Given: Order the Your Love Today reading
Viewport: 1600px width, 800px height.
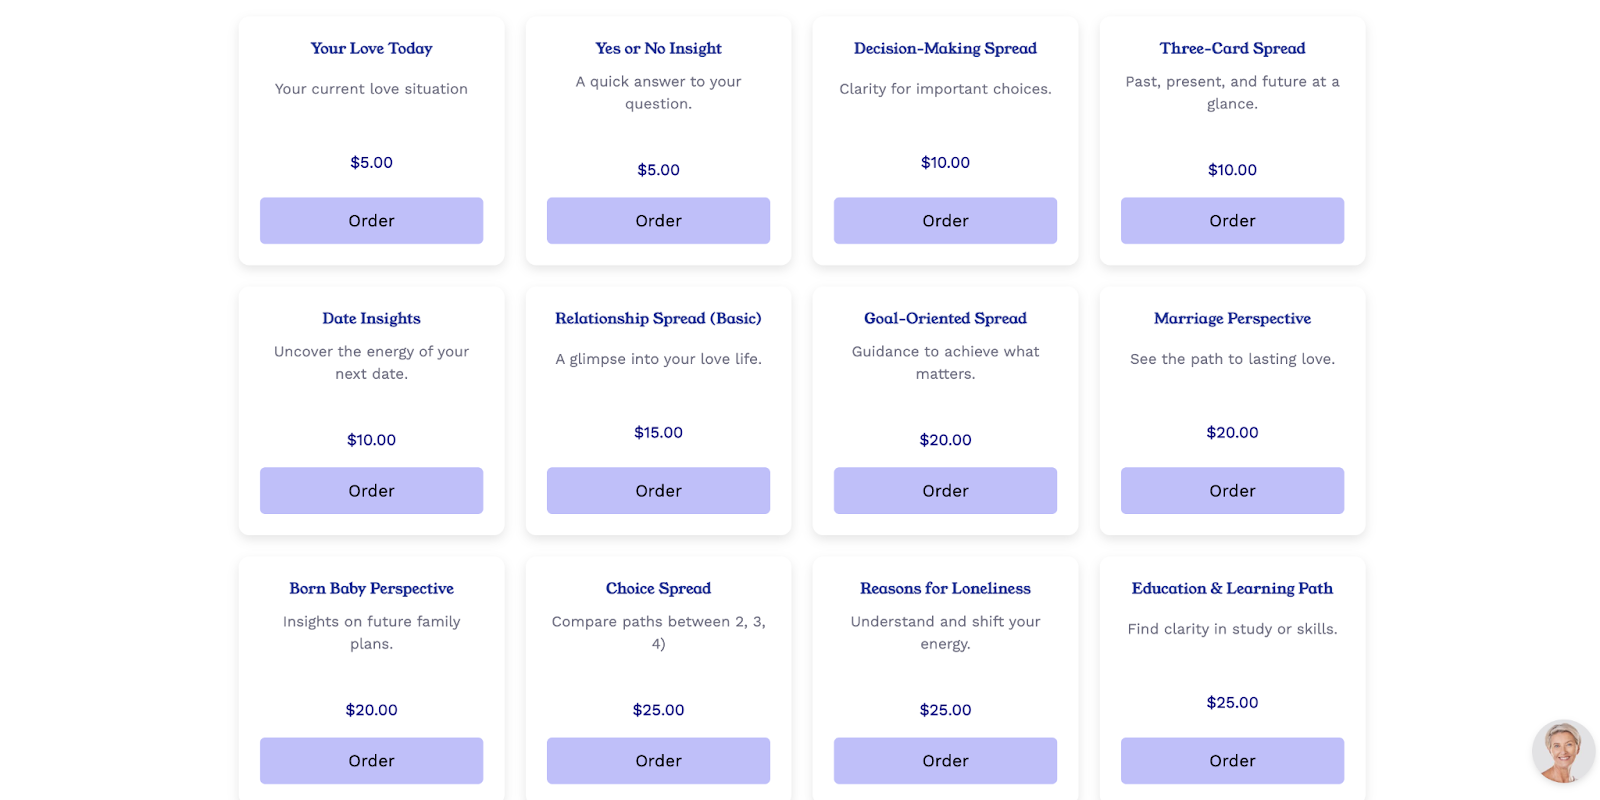Looking at the screenshot, I should [371, 221].
